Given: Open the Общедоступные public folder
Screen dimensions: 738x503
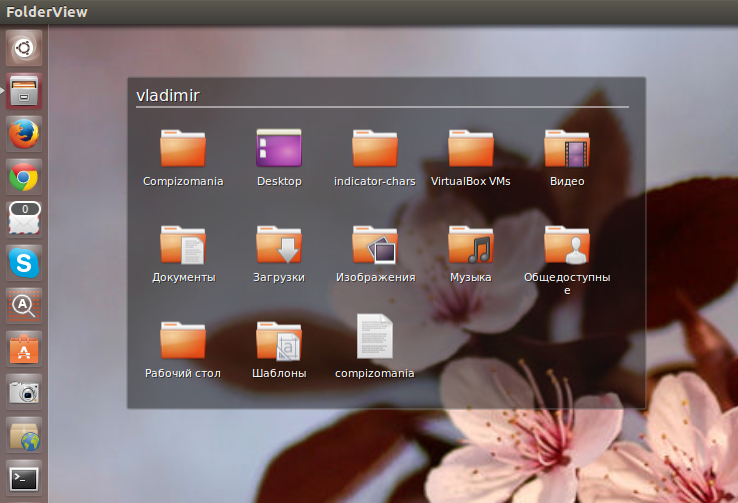Looking at the screenshot, I should 567,245.
